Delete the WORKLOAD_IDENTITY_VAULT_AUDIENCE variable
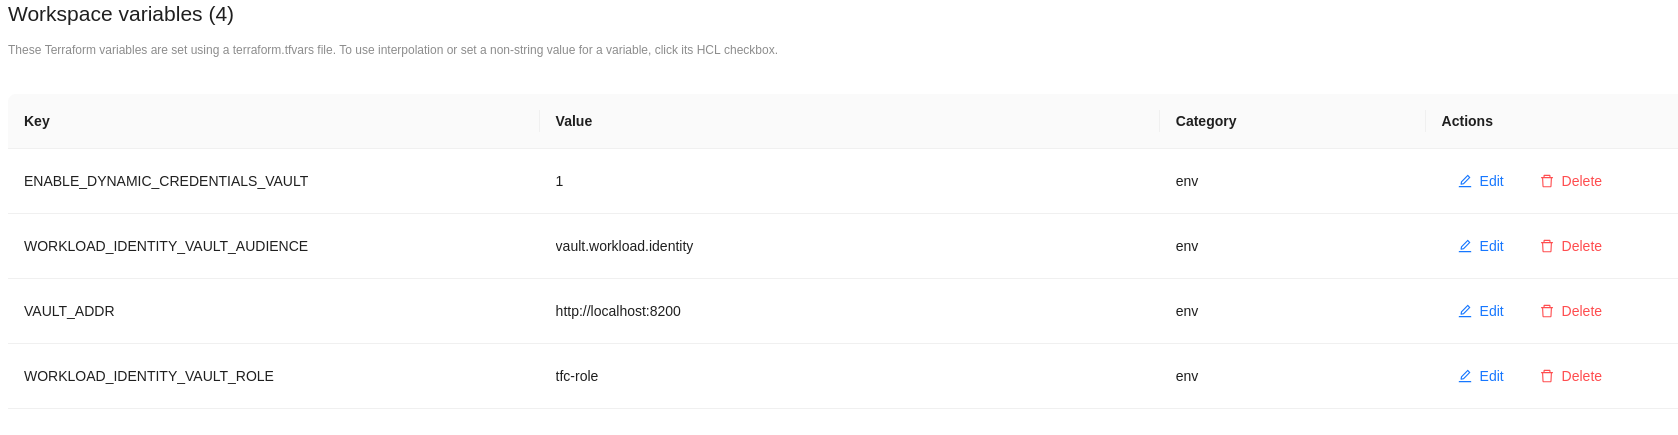 [x=1571, y=246]
